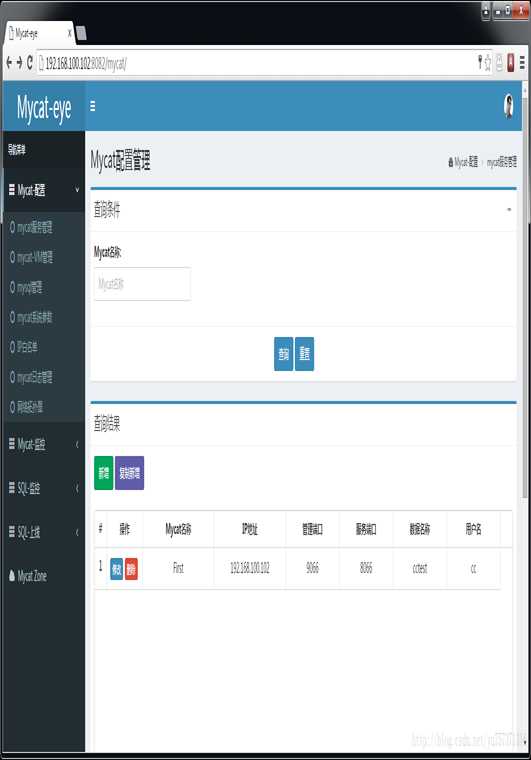Screen dimensions: 531x760
Task: Expand the SQL-监控 sidebar menu
Action: pos(44,488)
